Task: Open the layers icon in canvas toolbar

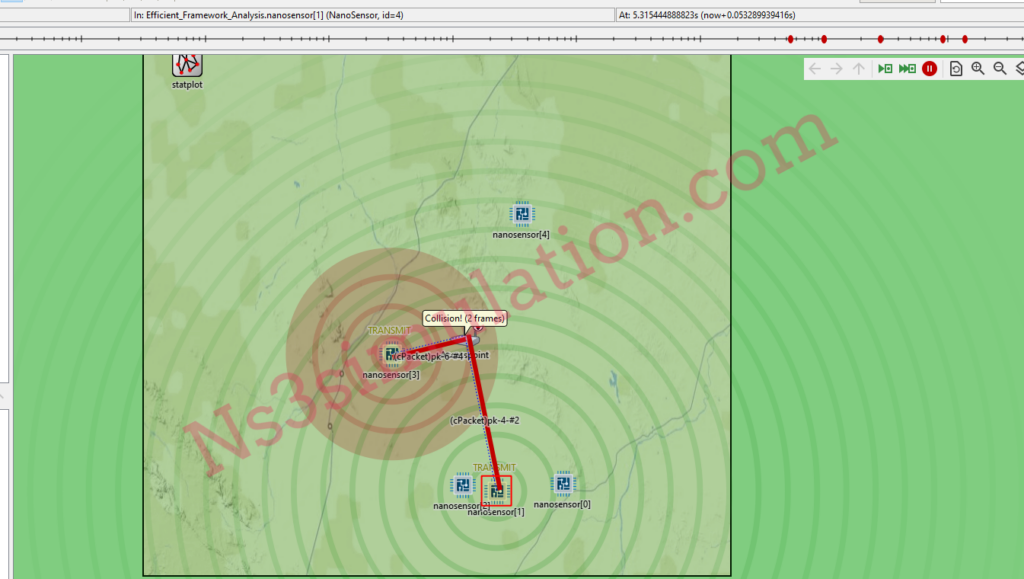Action: tap(1019, 69)
